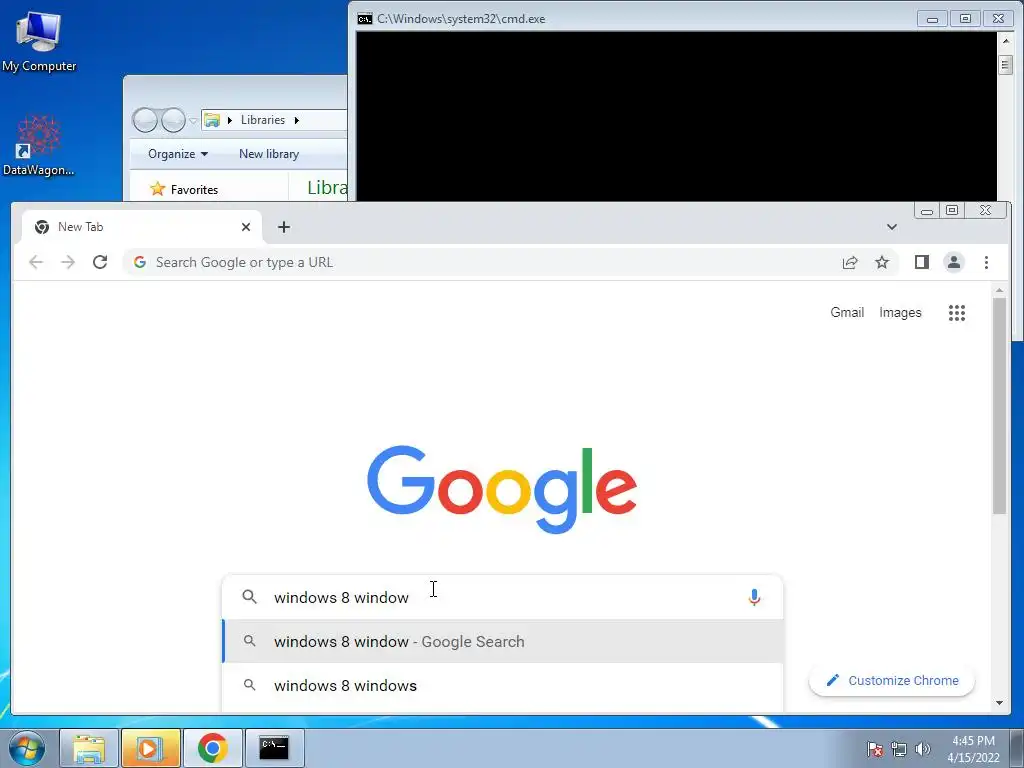Select the New Tab tab
Viewport: 1024px width, 768px height.
[x=141, y=227]
